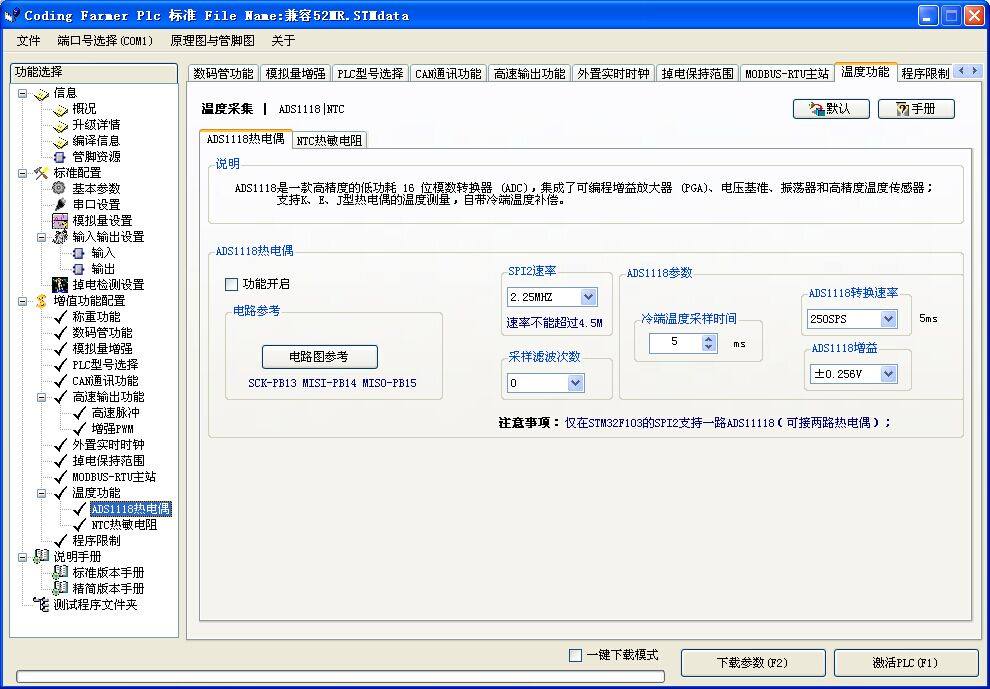Click the 电路图参考 button
The width and height of the screenshot is (990, 689).
pos(319,357)
